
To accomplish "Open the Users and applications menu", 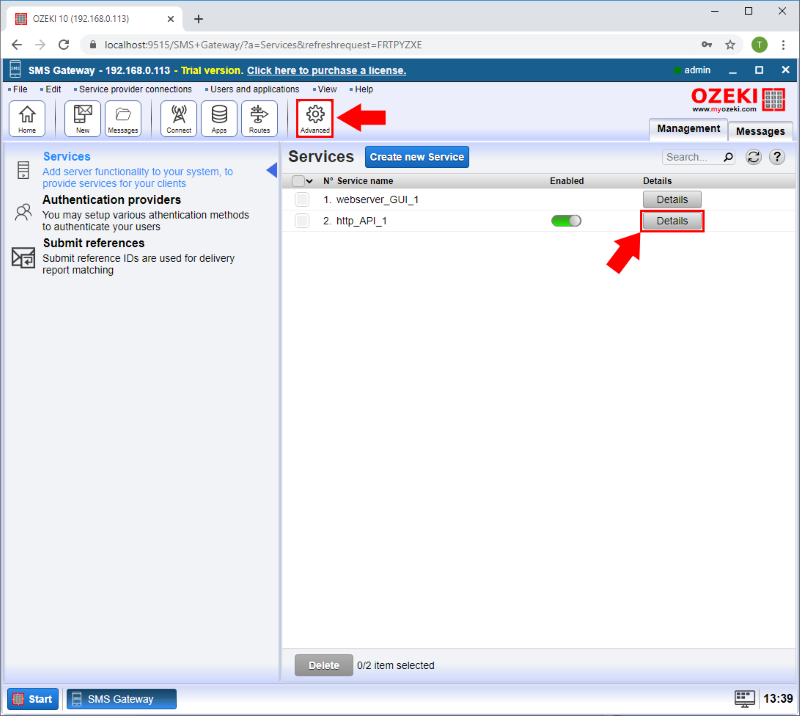I will pyautogui.click(x=254, y=90).
